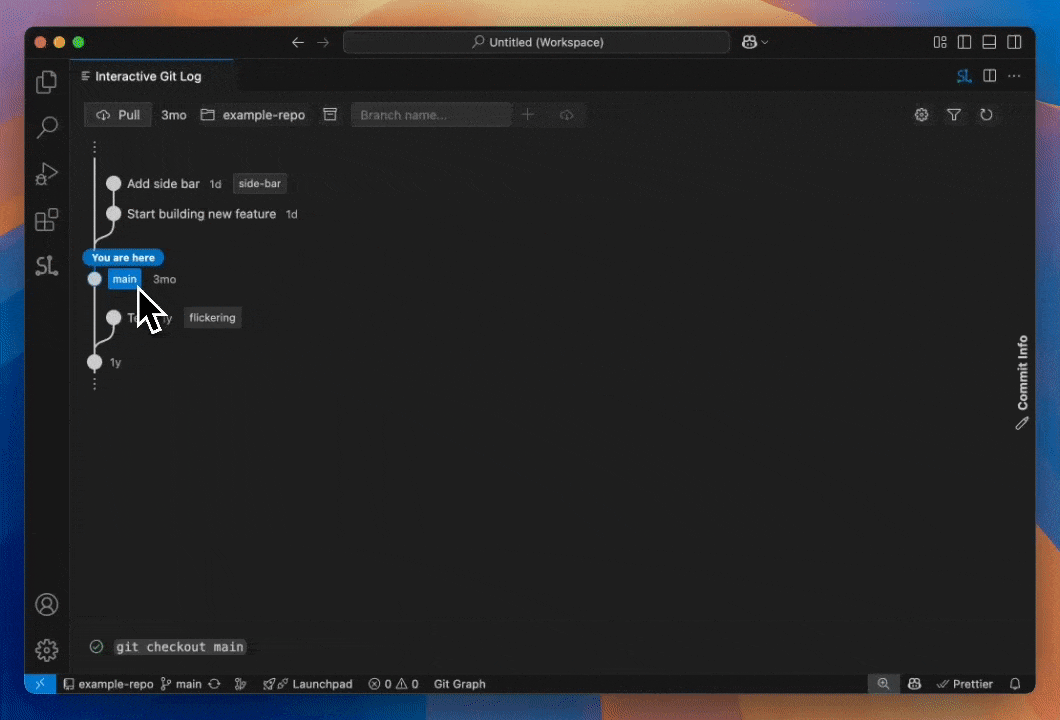
Task: Open the filter funnel icon
Action: coord(954,115)
